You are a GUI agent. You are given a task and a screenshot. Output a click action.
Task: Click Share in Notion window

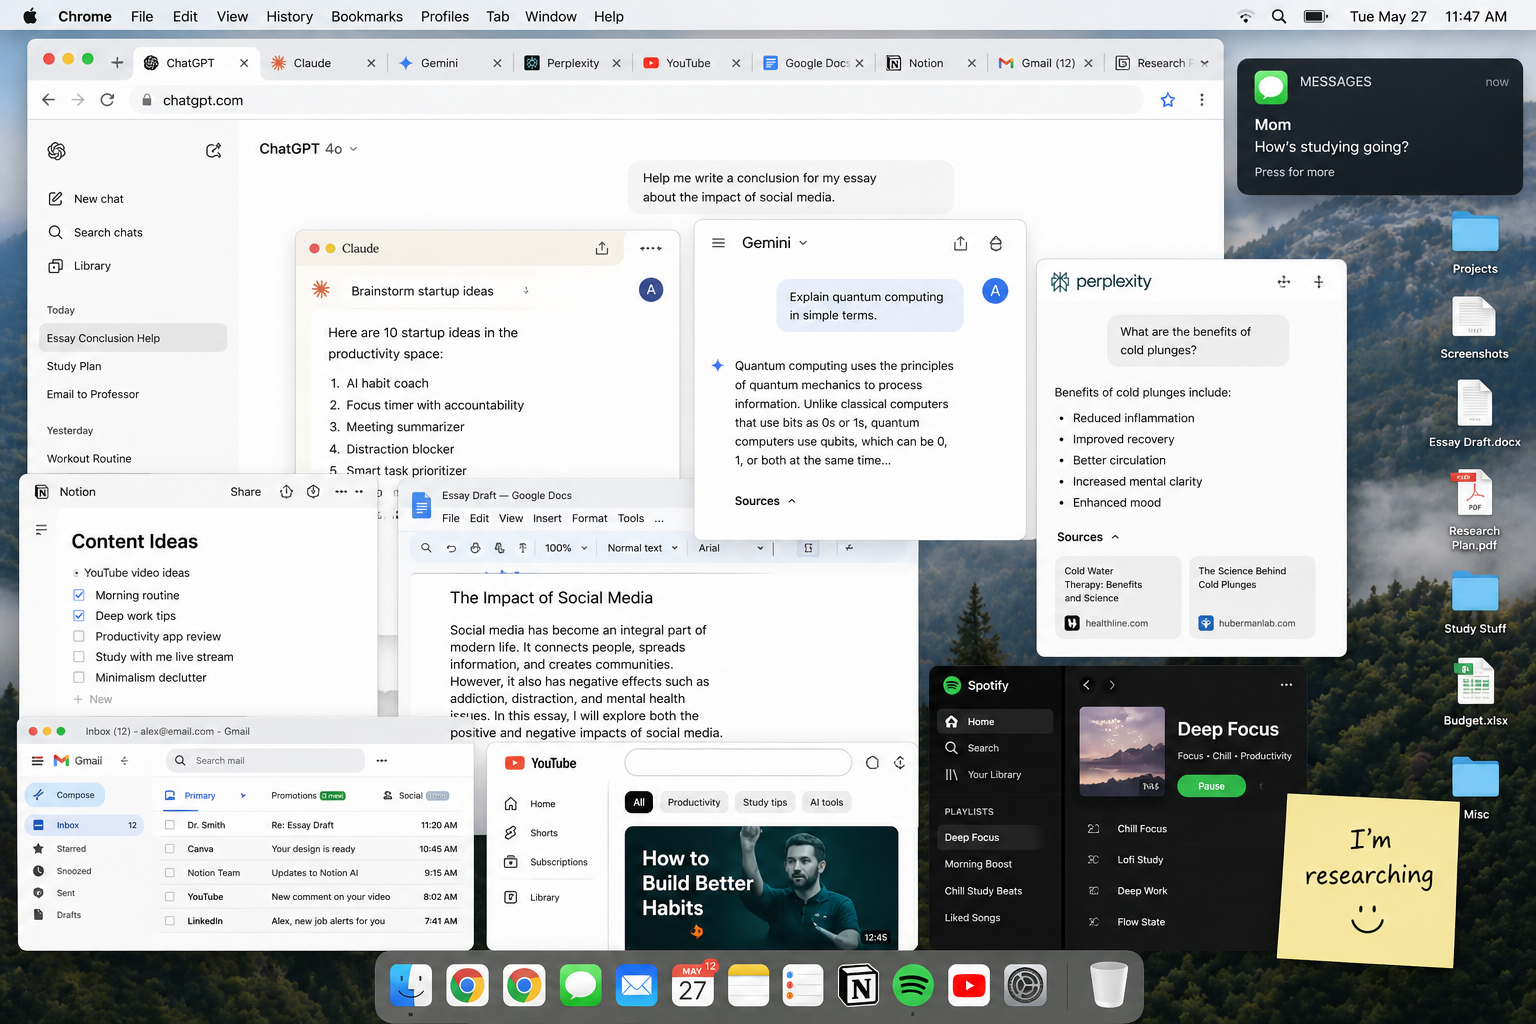tap(245, 492)
